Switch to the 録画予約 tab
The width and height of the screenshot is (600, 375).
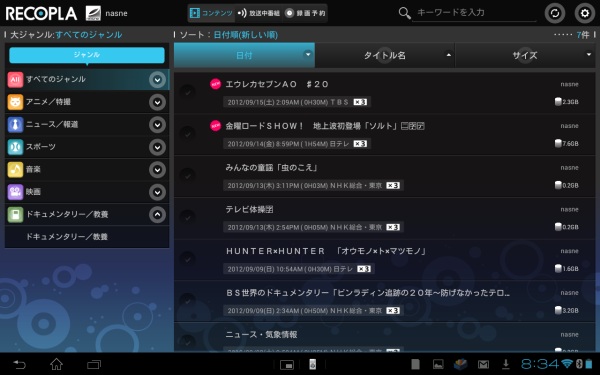click(305, 13)
